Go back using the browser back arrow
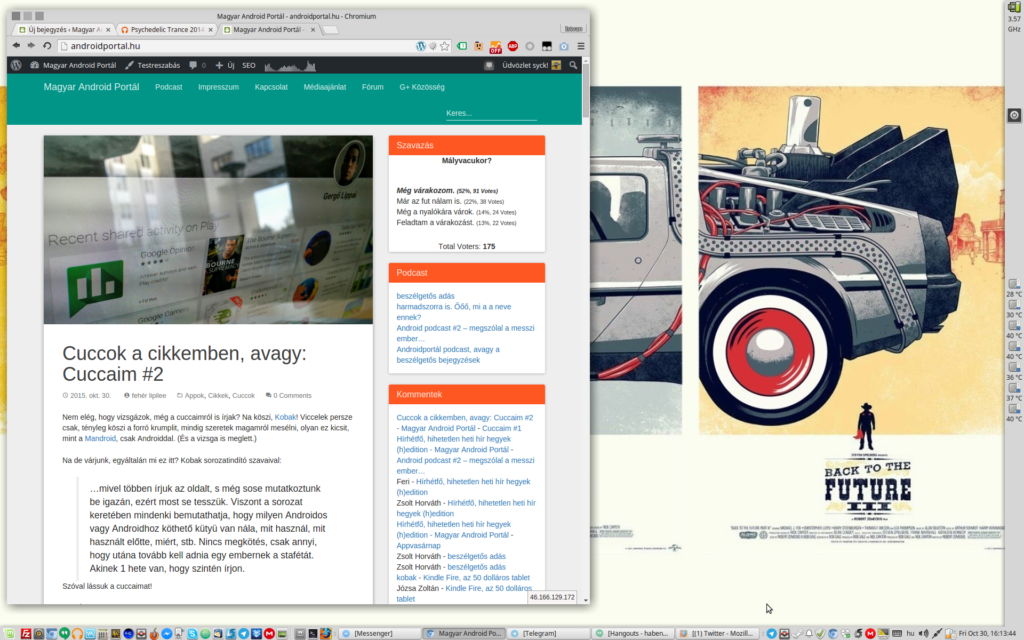Image resolution: width=1024 pixels, height=640 pixels. tap(18, 46)
